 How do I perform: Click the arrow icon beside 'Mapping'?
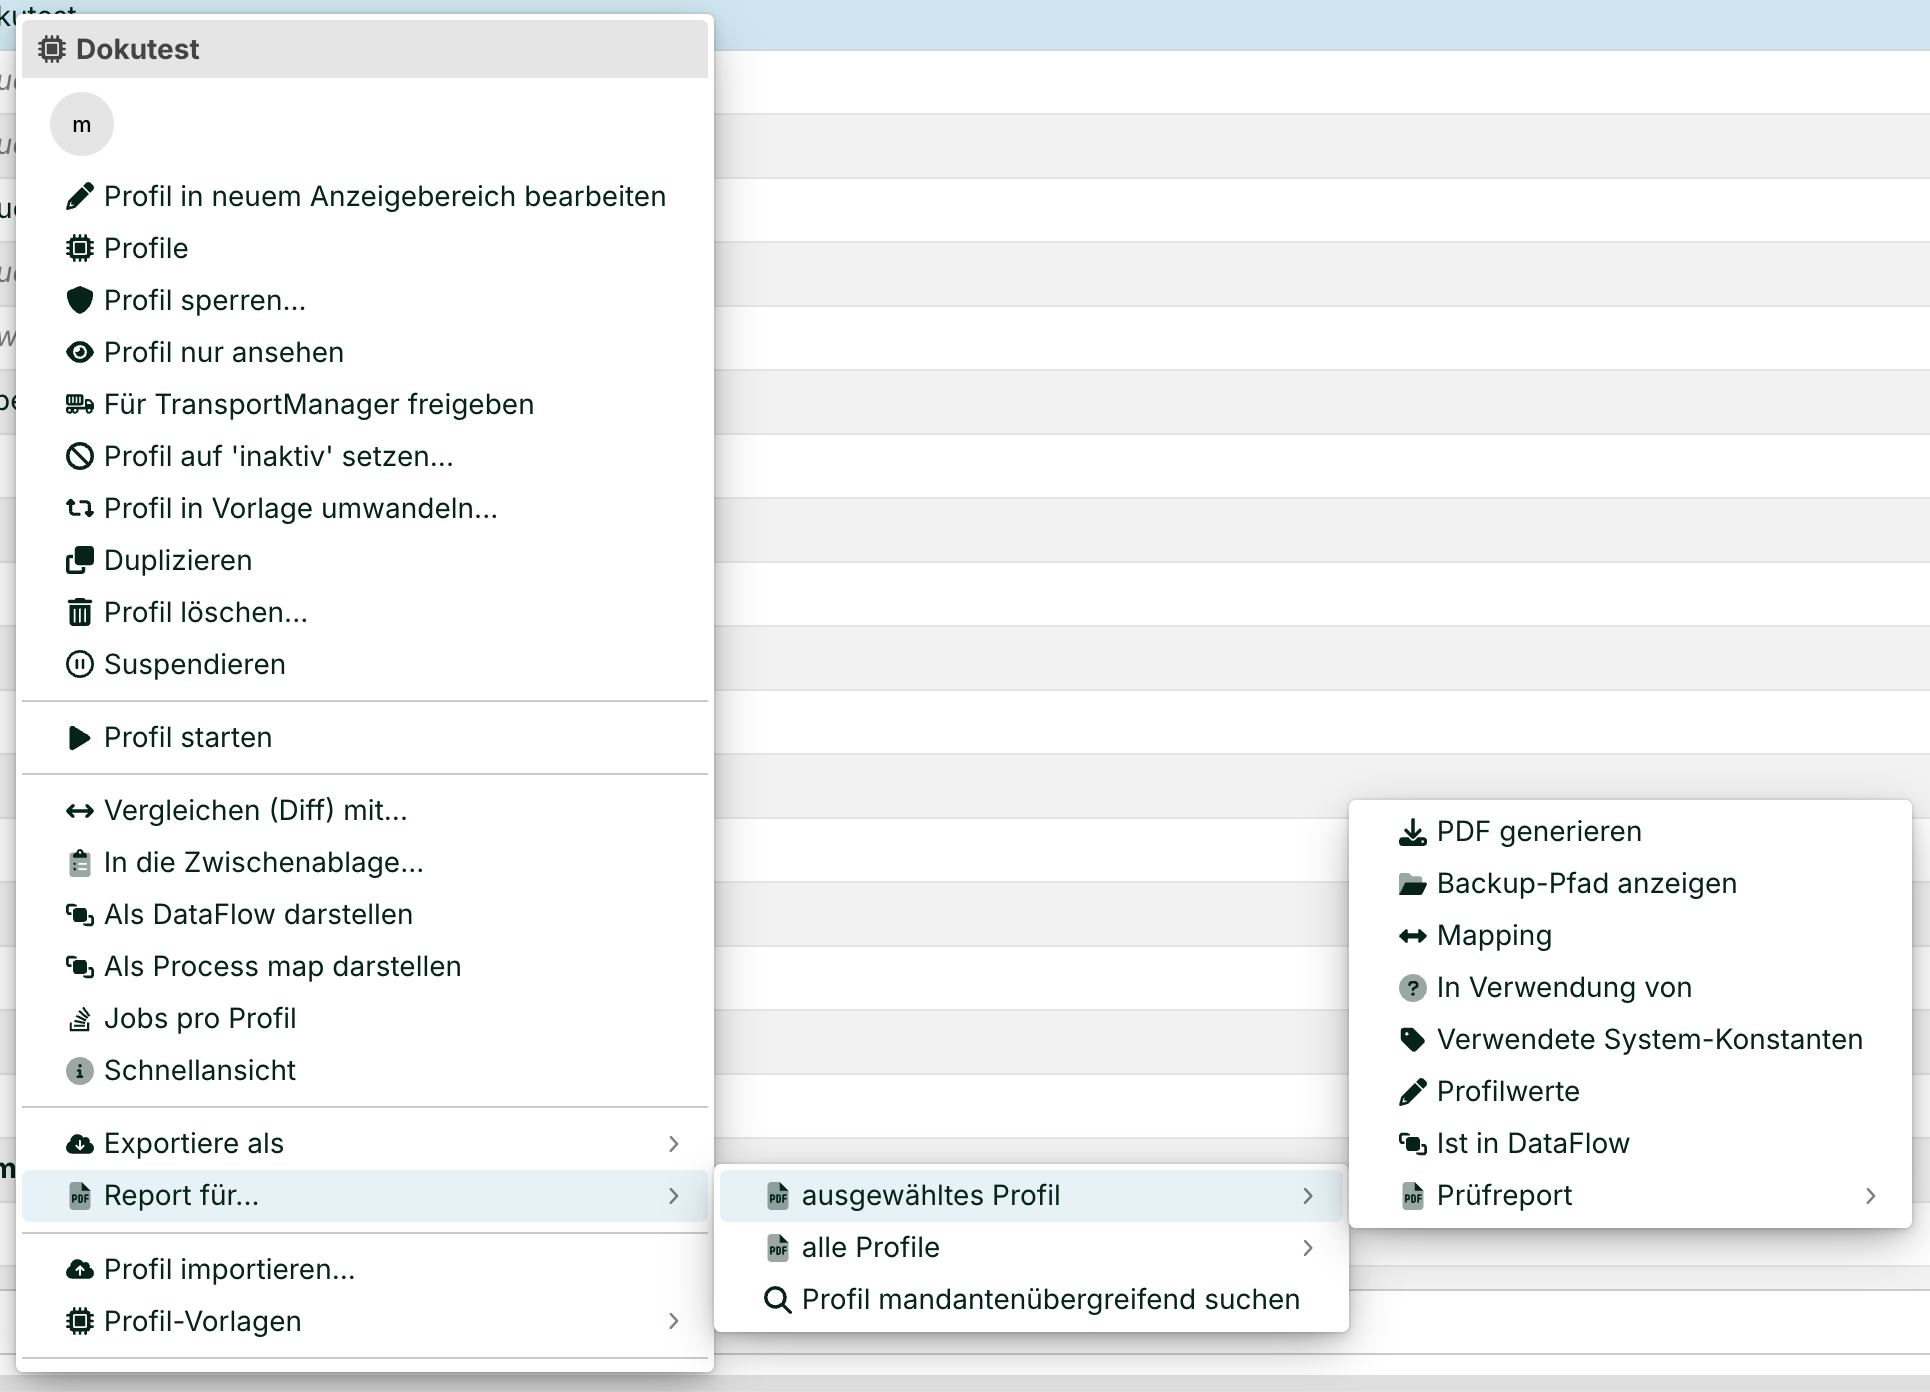pos(1412,936)
